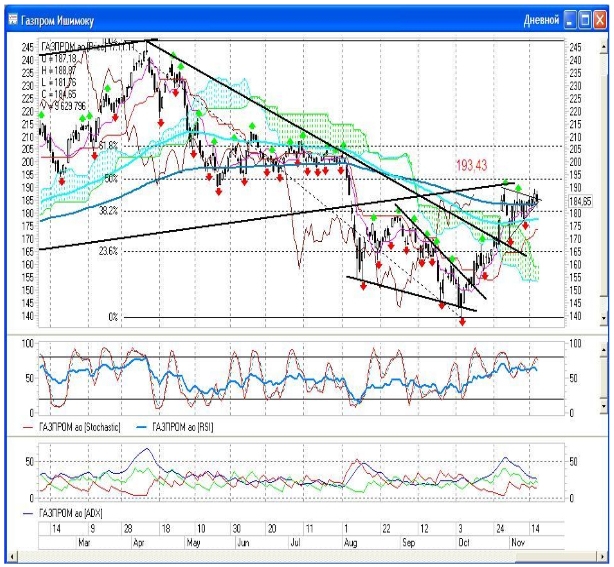Click the price panel scroll up arrow
This screenshot has height=567, width=614.
click(x=603, y=46)
